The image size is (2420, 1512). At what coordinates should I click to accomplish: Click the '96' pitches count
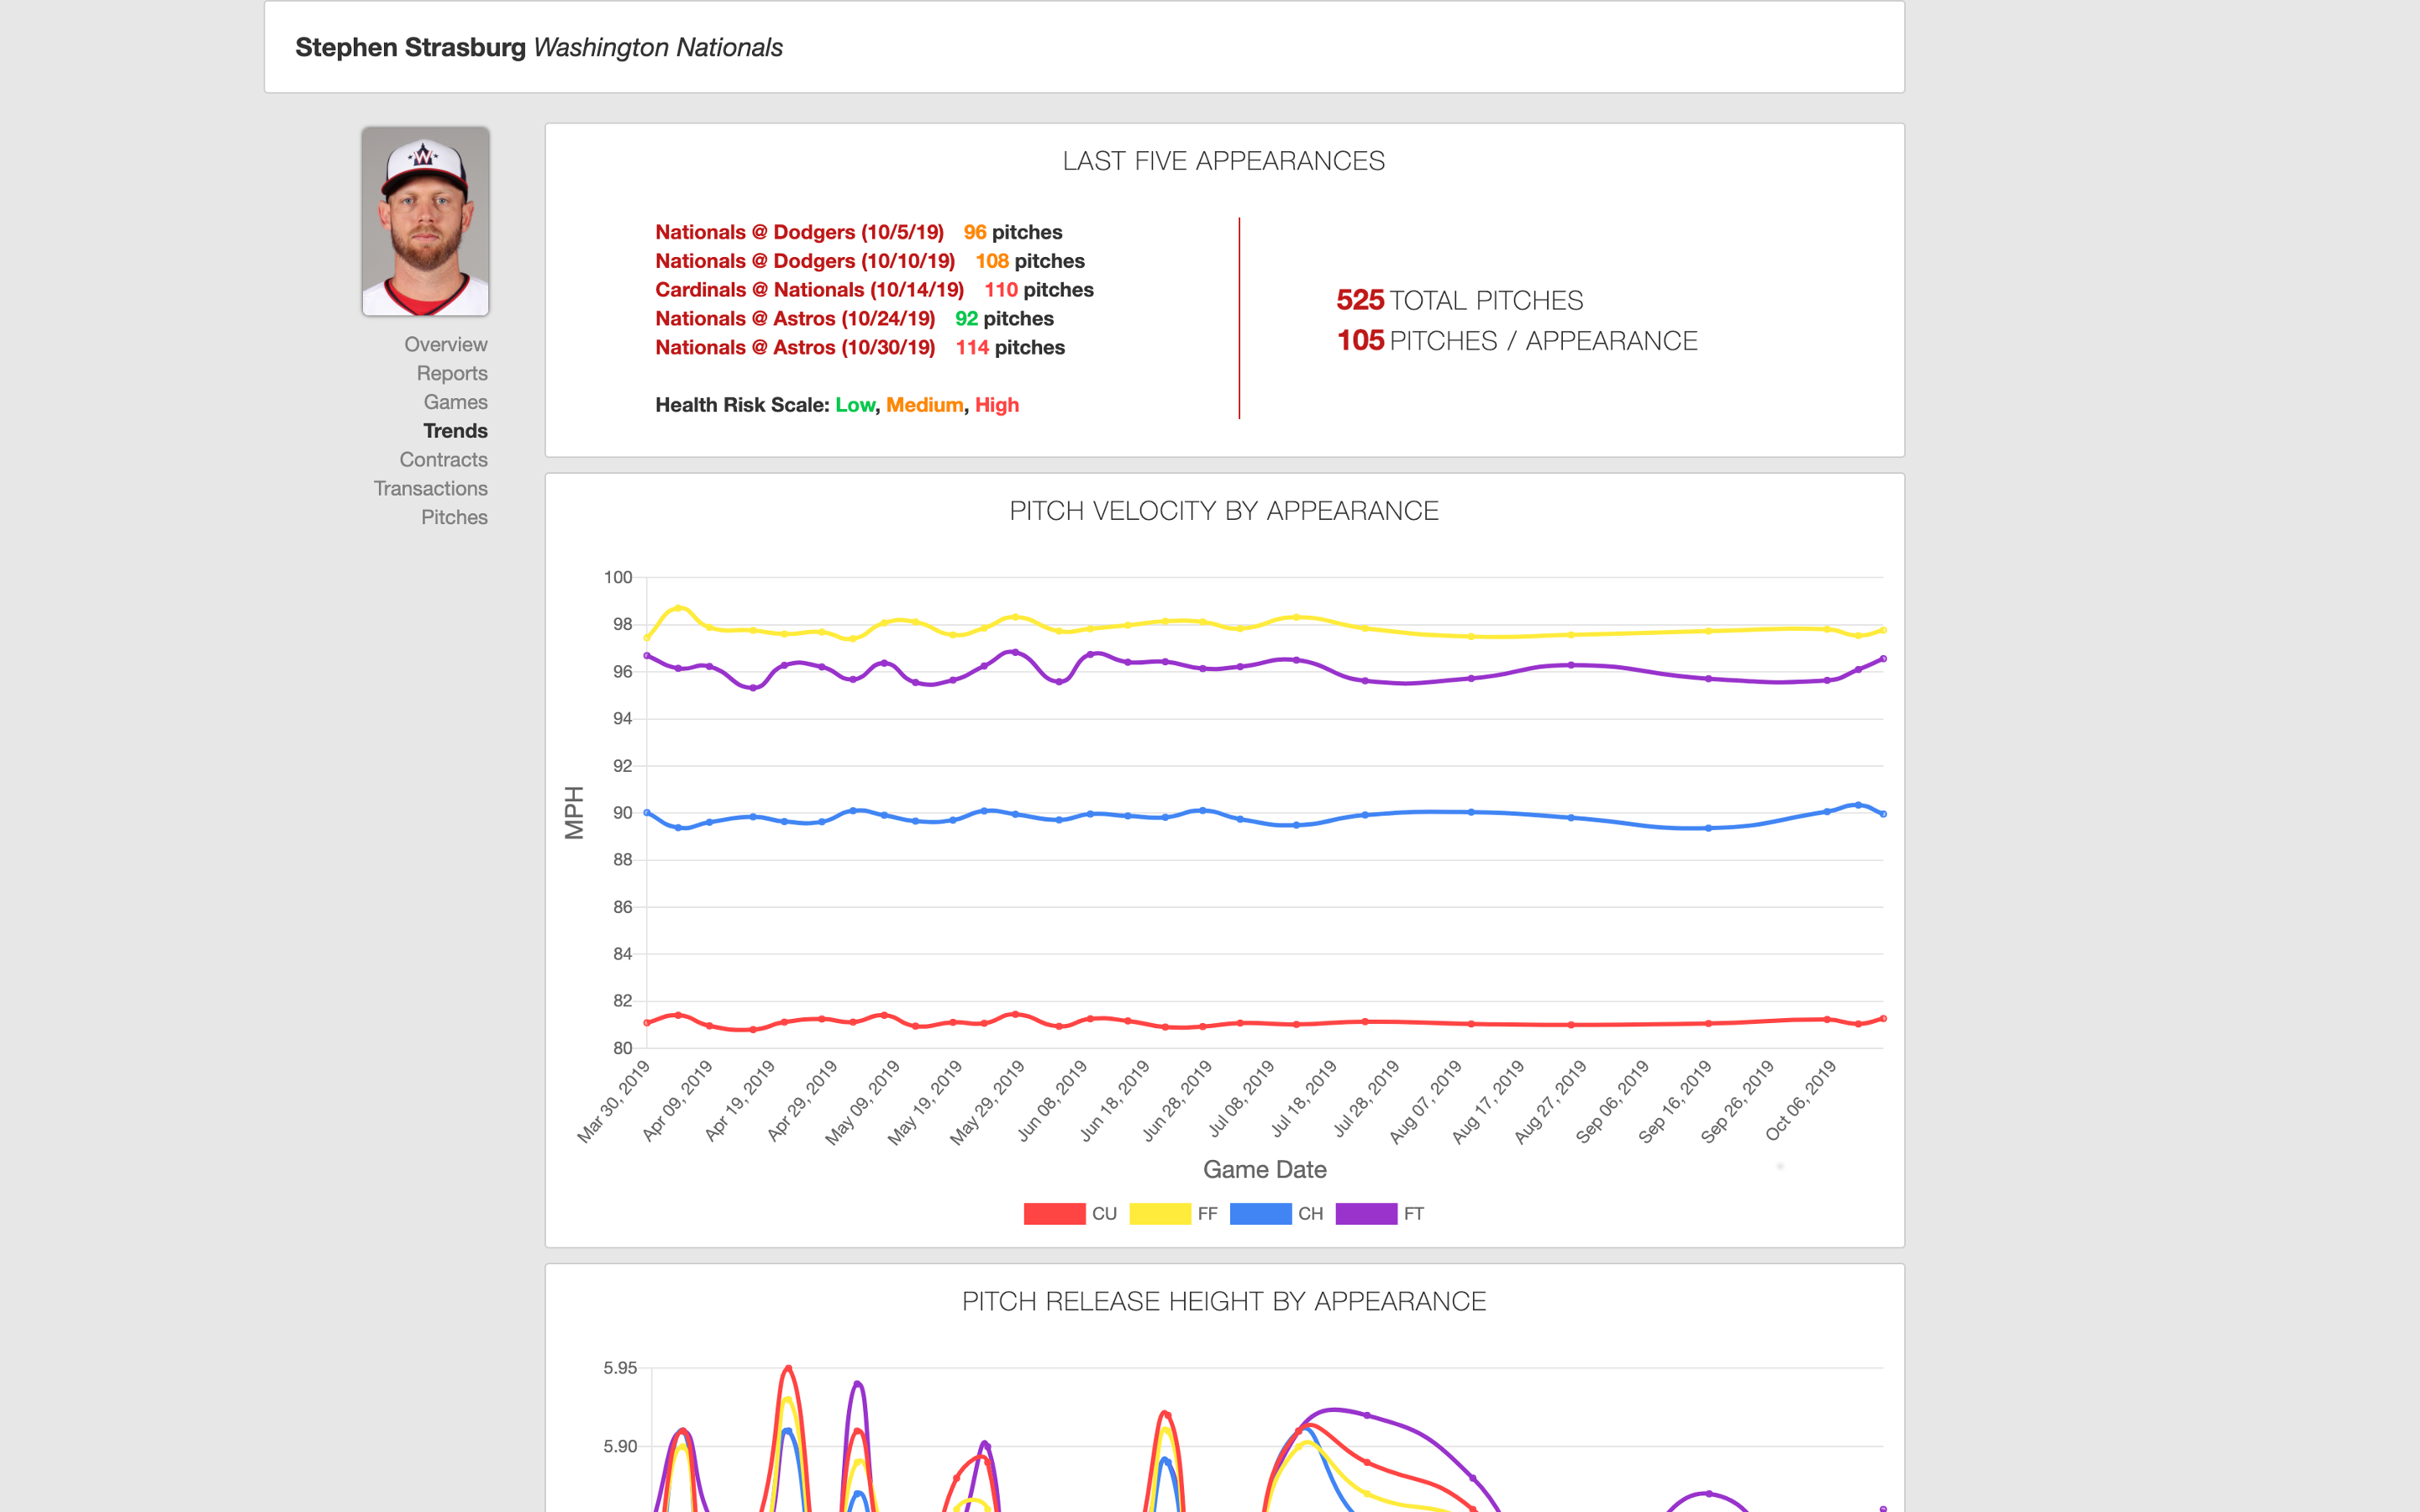(x=975, y=232)
